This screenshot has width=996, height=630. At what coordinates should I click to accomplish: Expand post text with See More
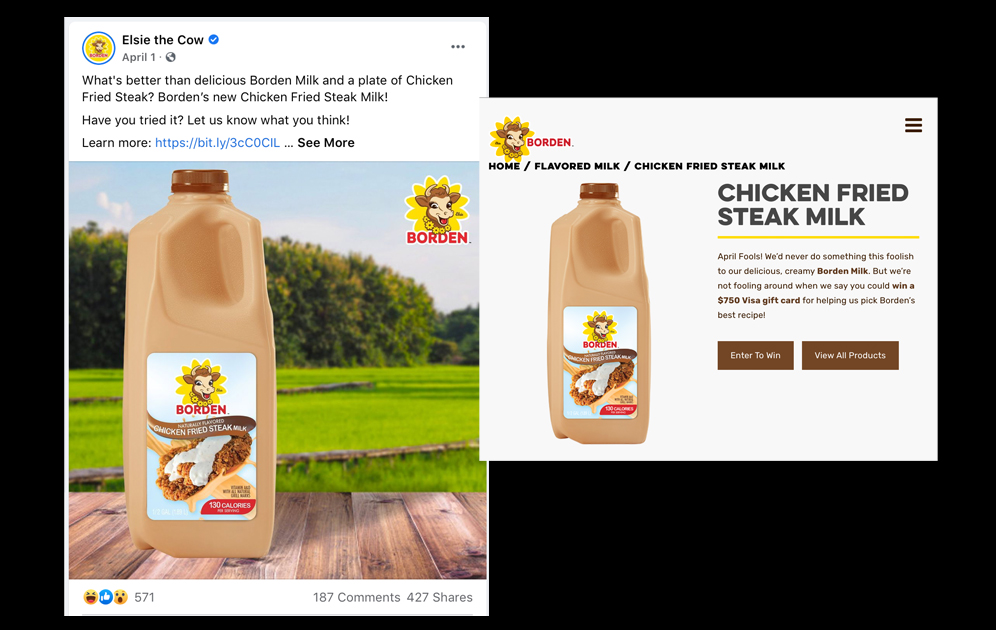click(326, 143)
